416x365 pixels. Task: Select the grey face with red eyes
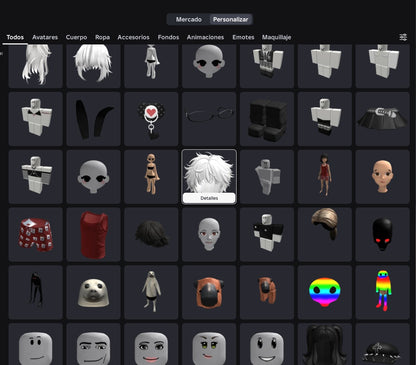tap(209, 234)
